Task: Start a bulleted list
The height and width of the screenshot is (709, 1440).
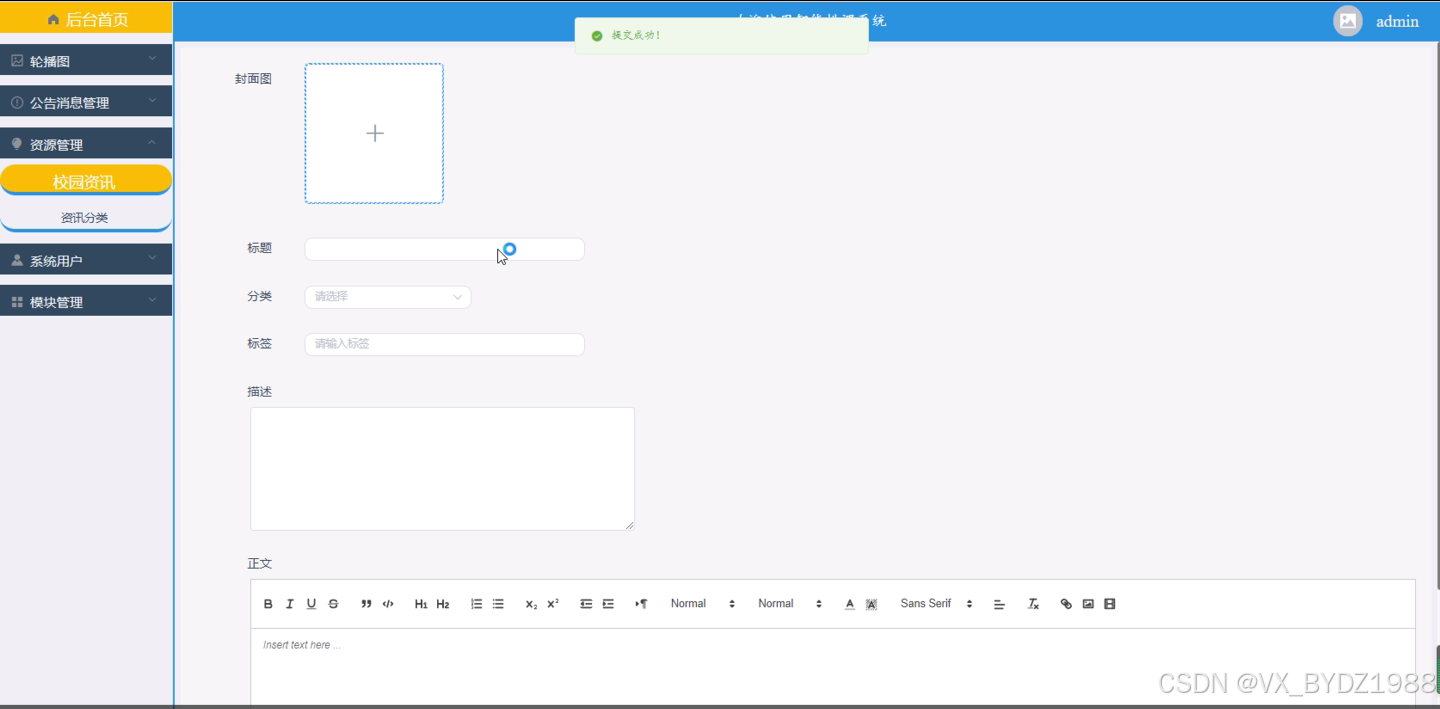Action: point(498,604)
